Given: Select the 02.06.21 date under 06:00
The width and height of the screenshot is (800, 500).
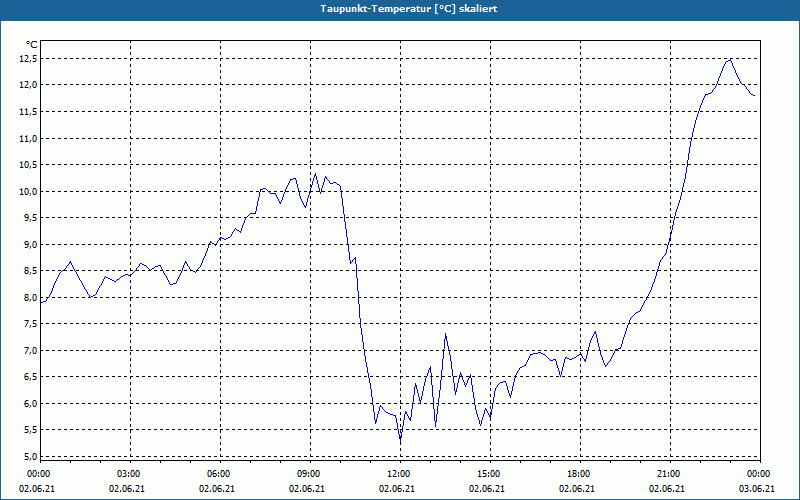Looking at the screenshot, I should click(217, 488).
